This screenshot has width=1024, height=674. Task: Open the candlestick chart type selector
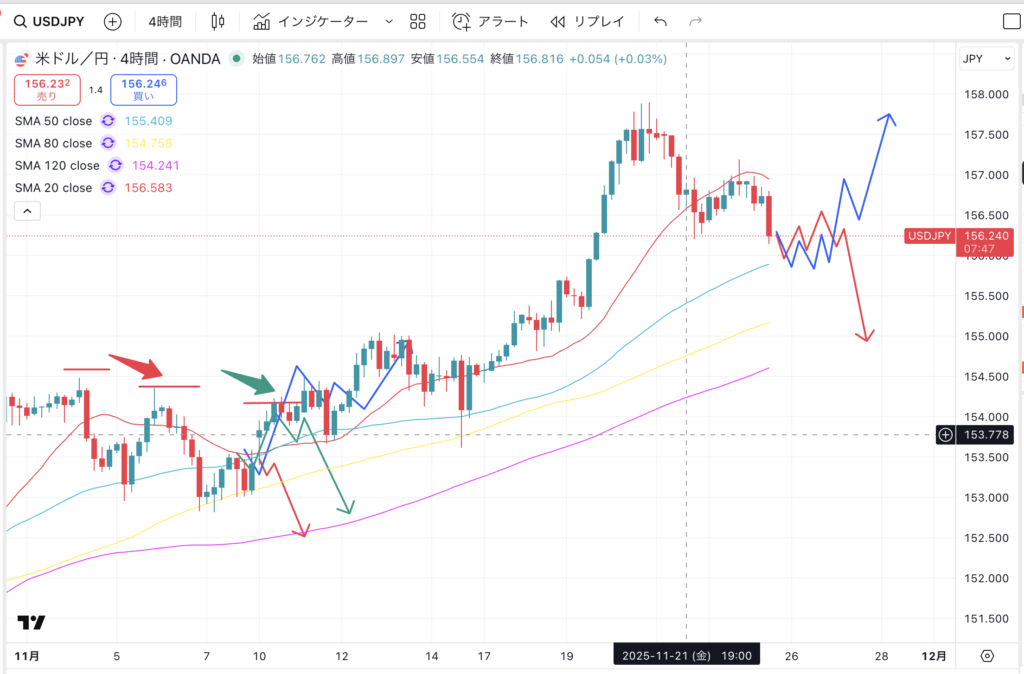click(218, 21)
